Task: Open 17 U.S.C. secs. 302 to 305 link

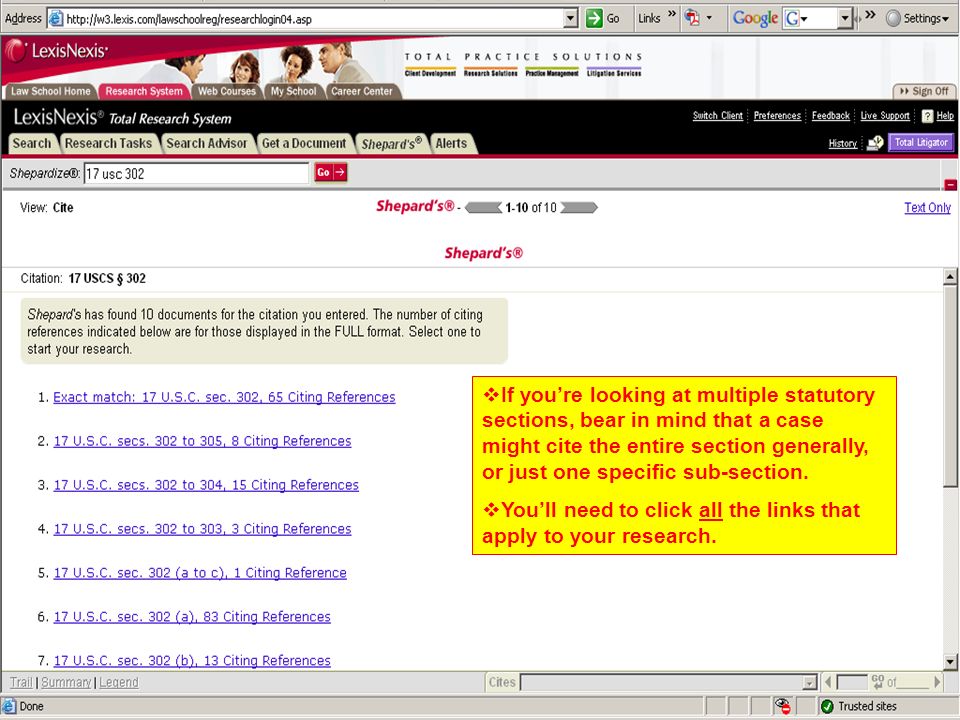Action: pyautogui.click(x=202, y=441)
